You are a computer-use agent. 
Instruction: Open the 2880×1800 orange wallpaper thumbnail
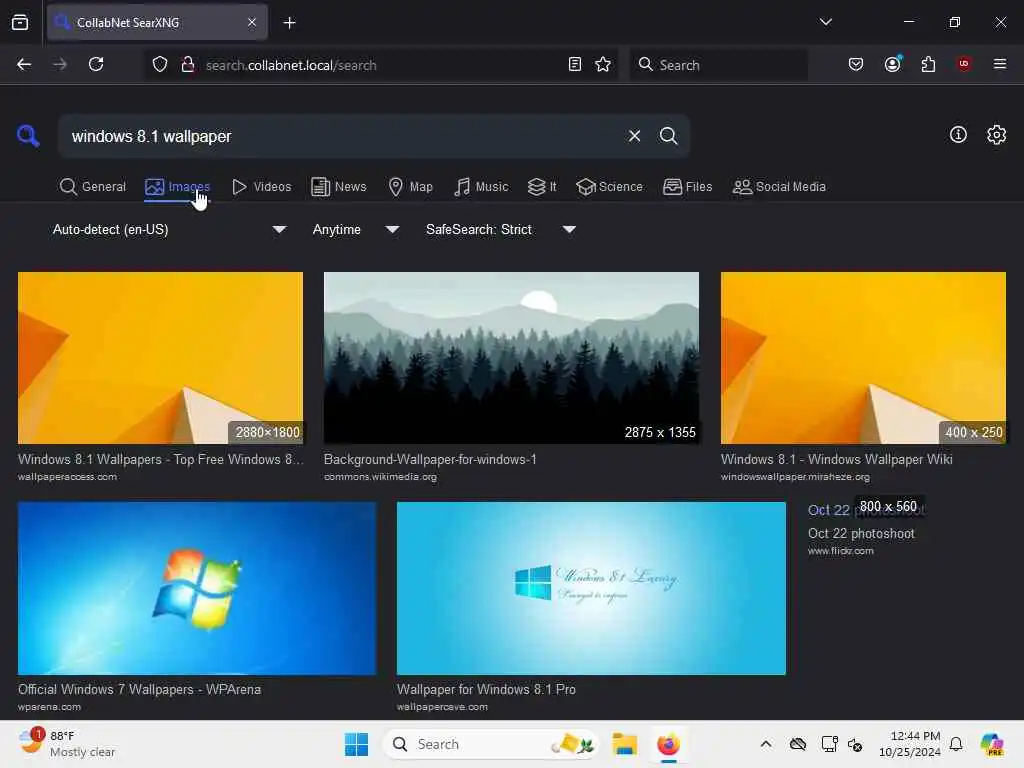[161, 358]
